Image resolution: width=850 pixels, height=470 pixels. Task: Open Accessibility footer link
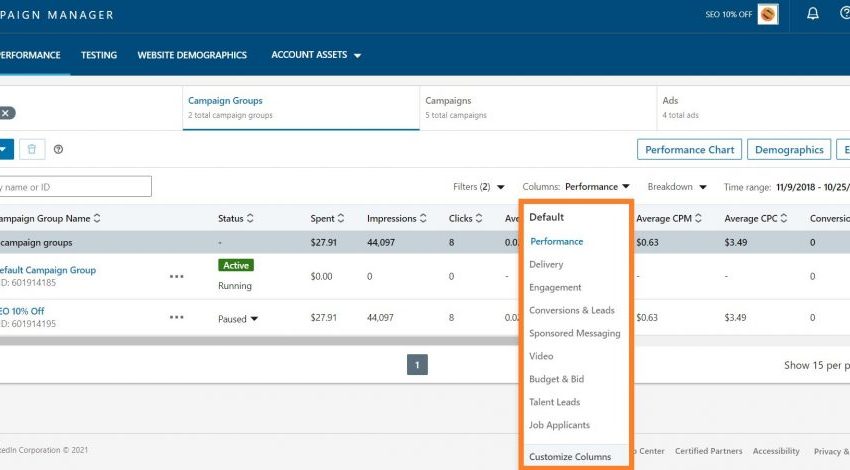pyautogui.click(x=776, y=451)
